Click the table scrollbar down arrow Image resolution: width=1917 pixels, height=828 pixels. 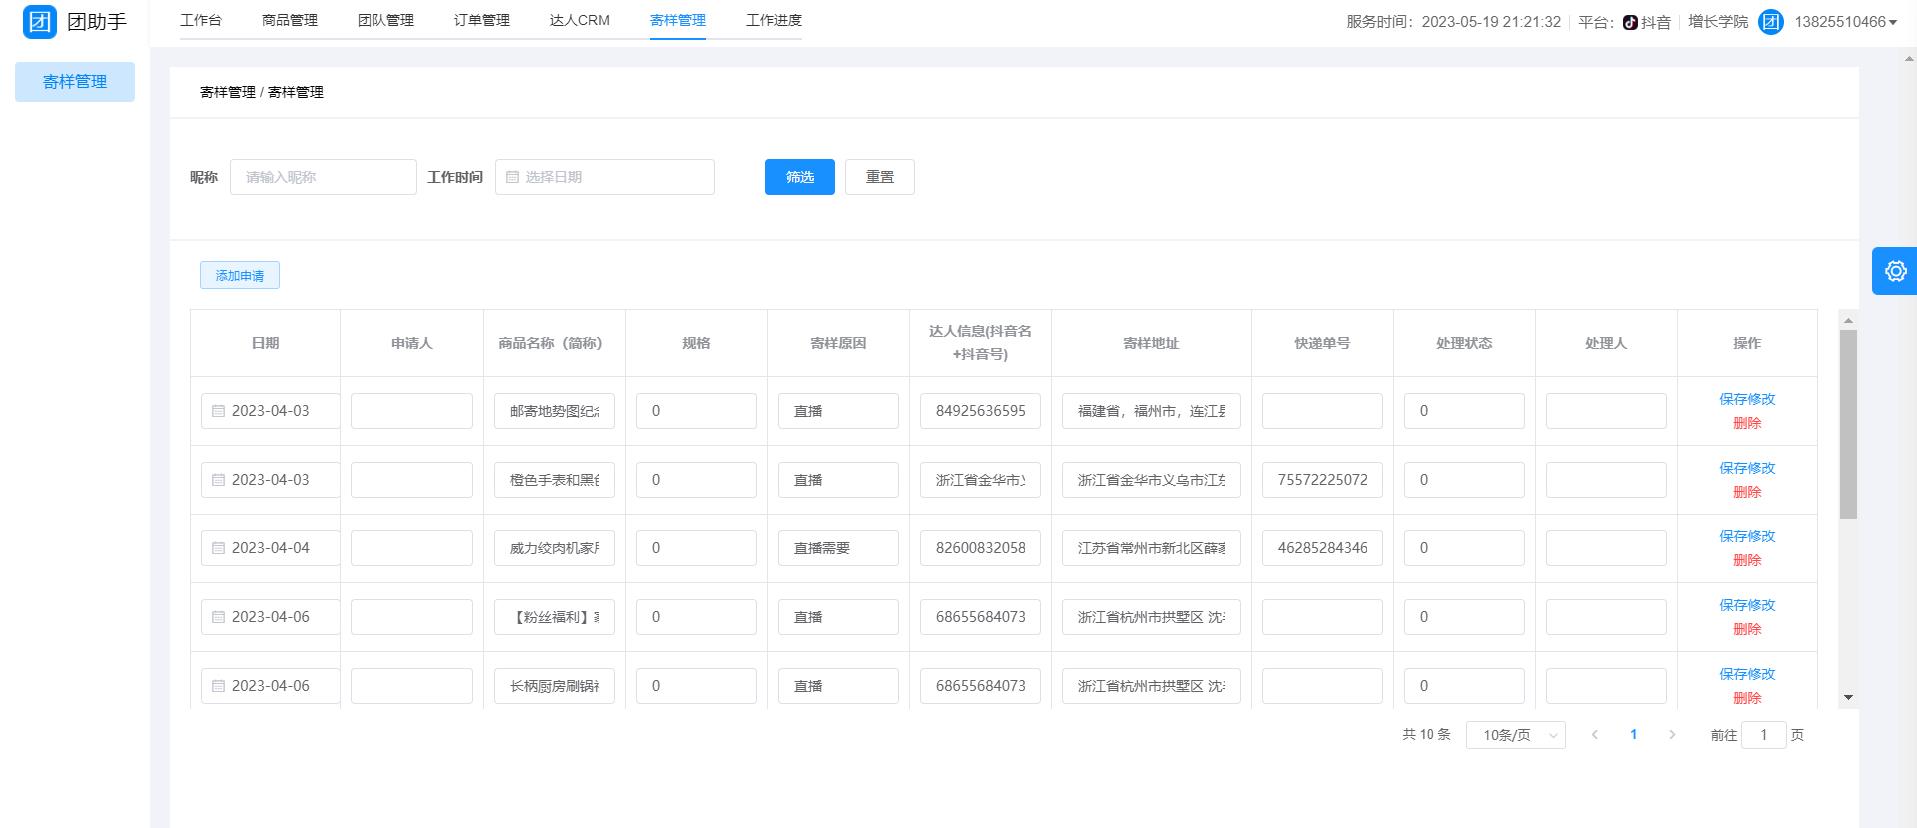tap(1848, 698)
